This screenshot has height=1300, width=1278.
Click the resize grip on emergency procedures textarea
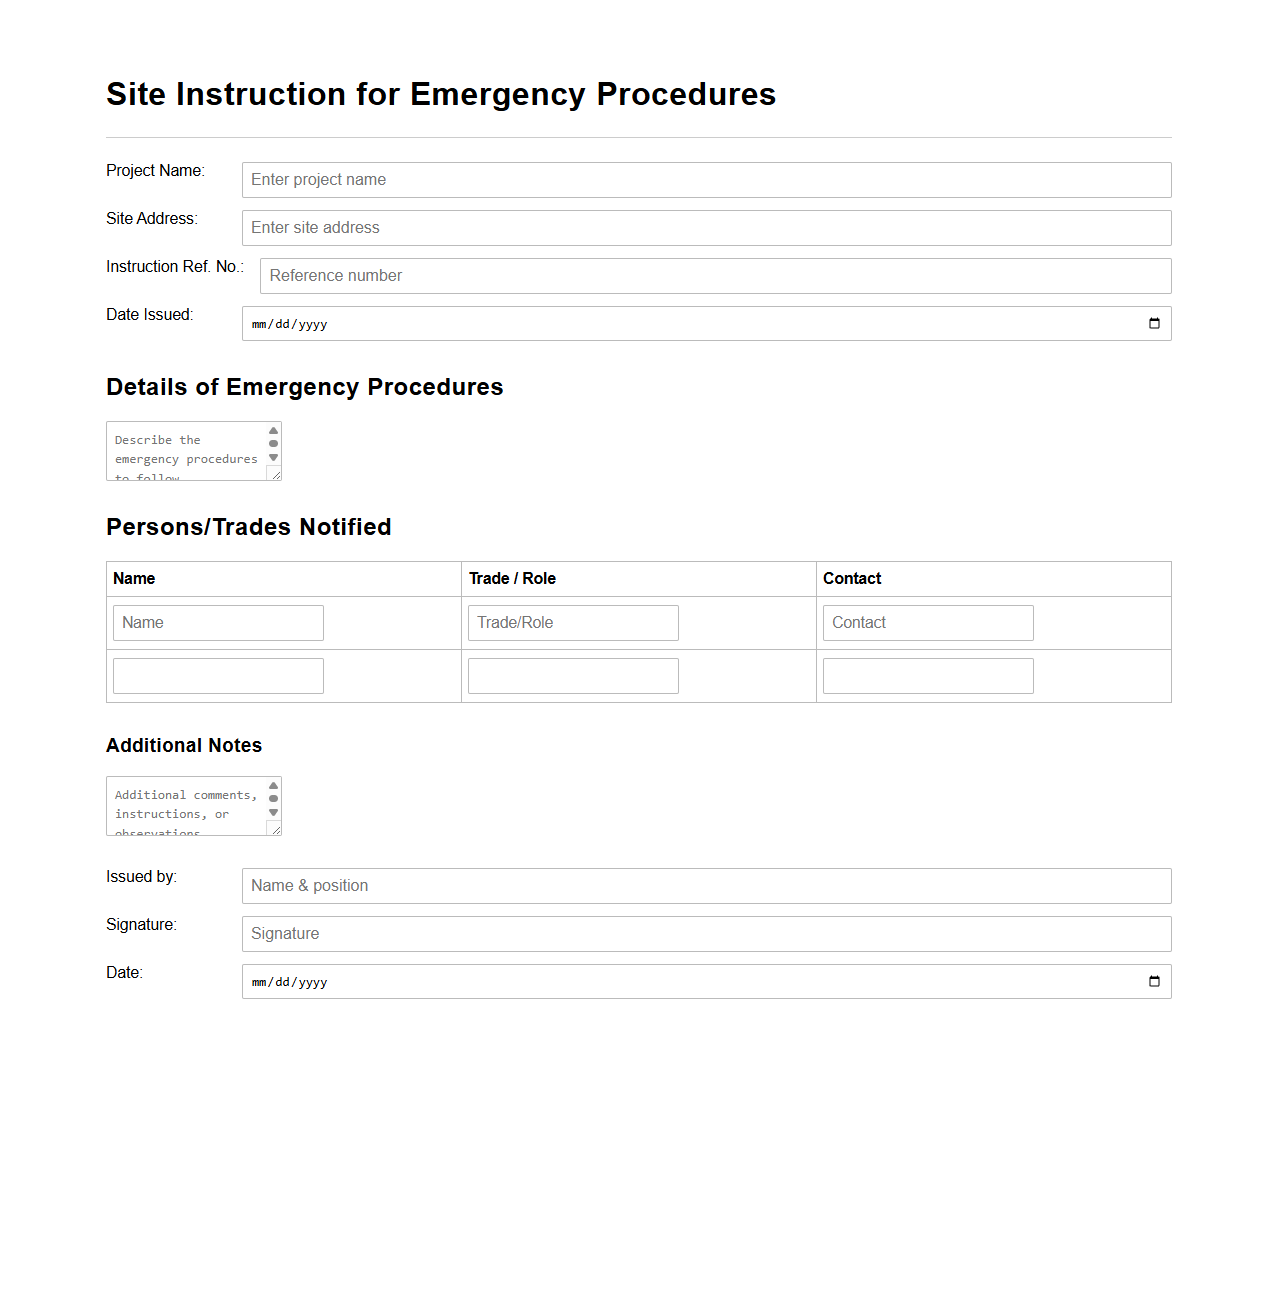(x=277, y=476)
